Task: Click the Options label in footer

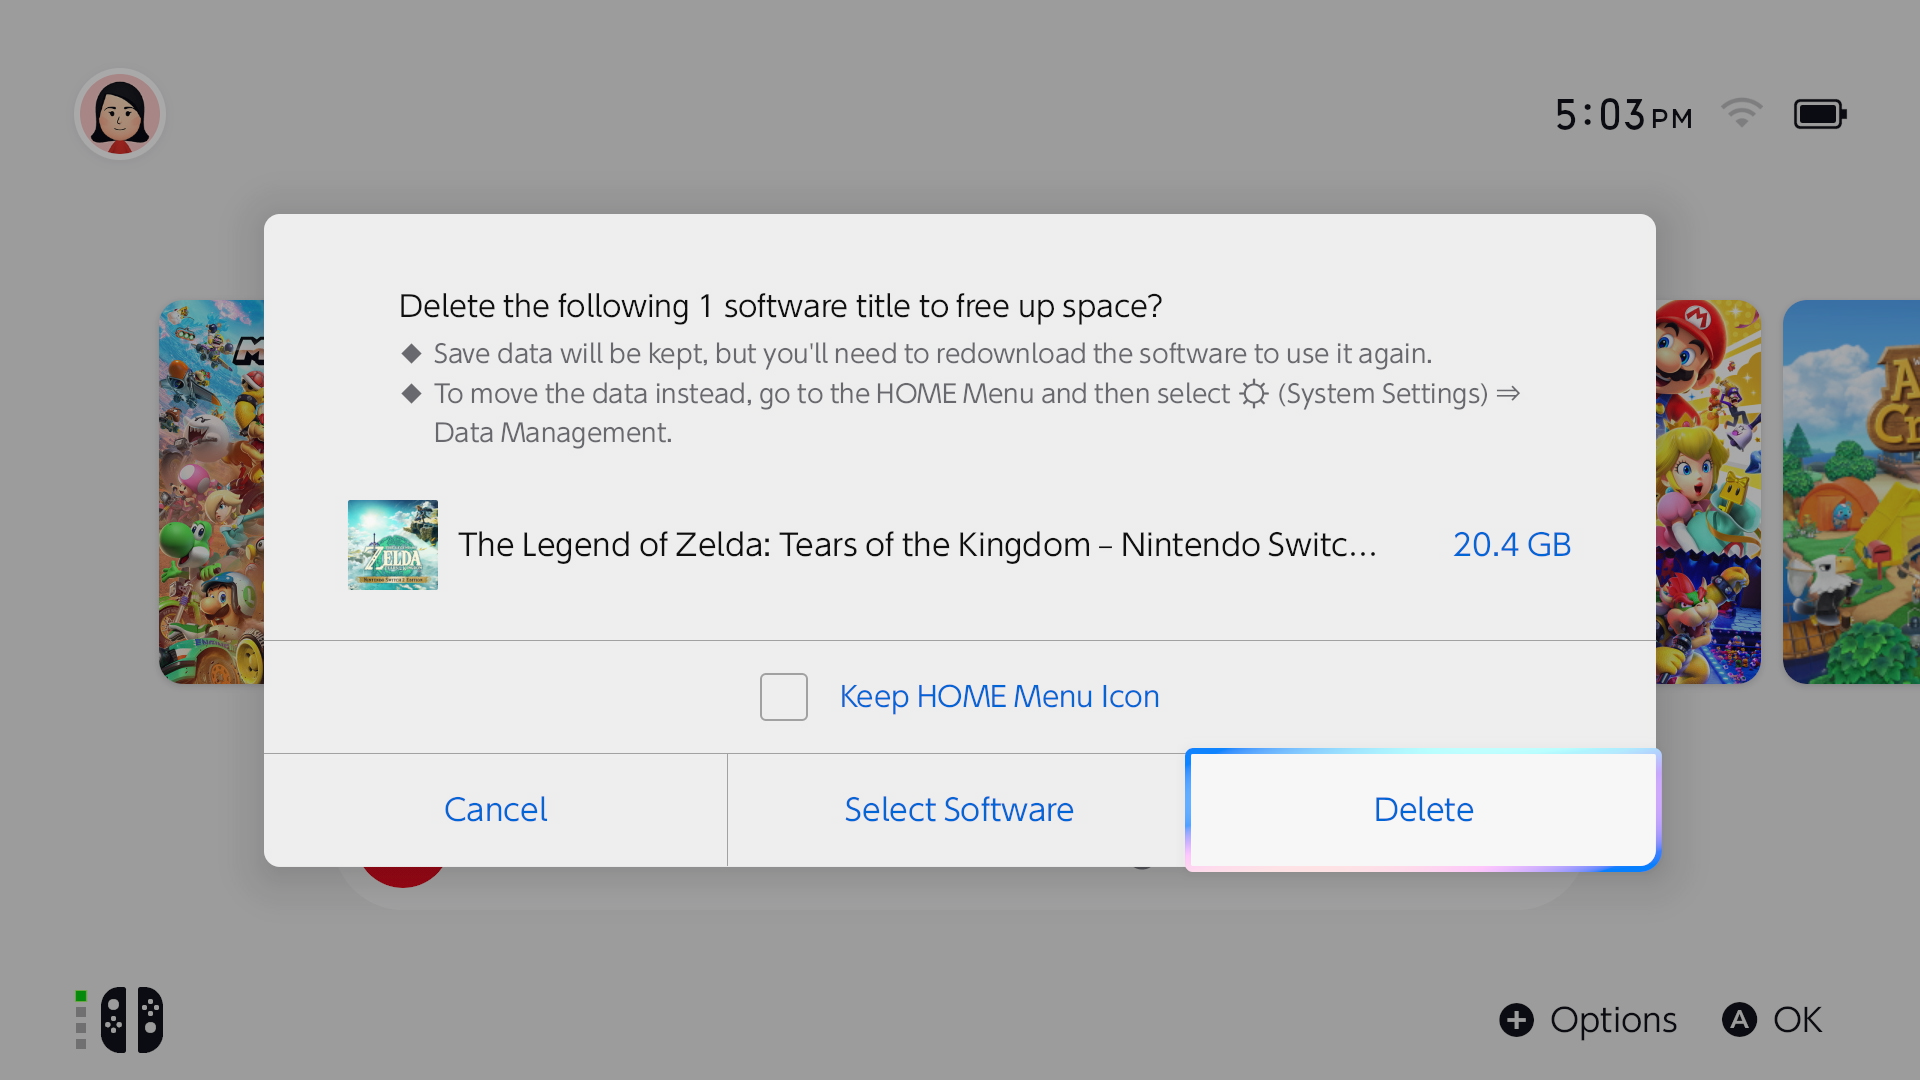Action: tap(1613, 1020)
